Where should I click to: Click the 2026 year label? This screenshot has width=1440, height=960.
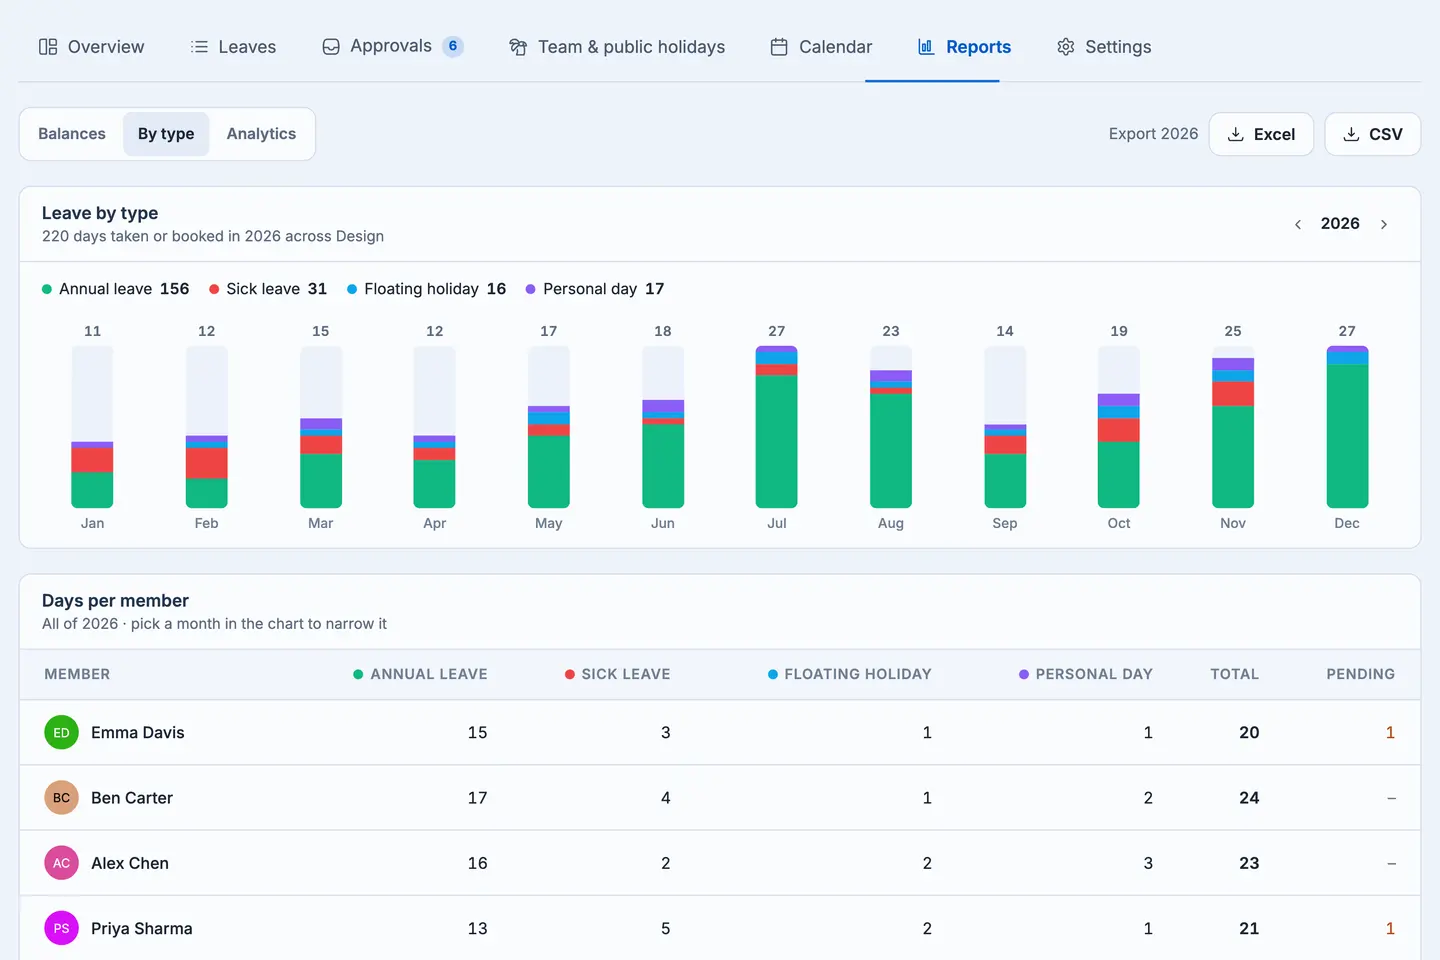click(1340, 224)
